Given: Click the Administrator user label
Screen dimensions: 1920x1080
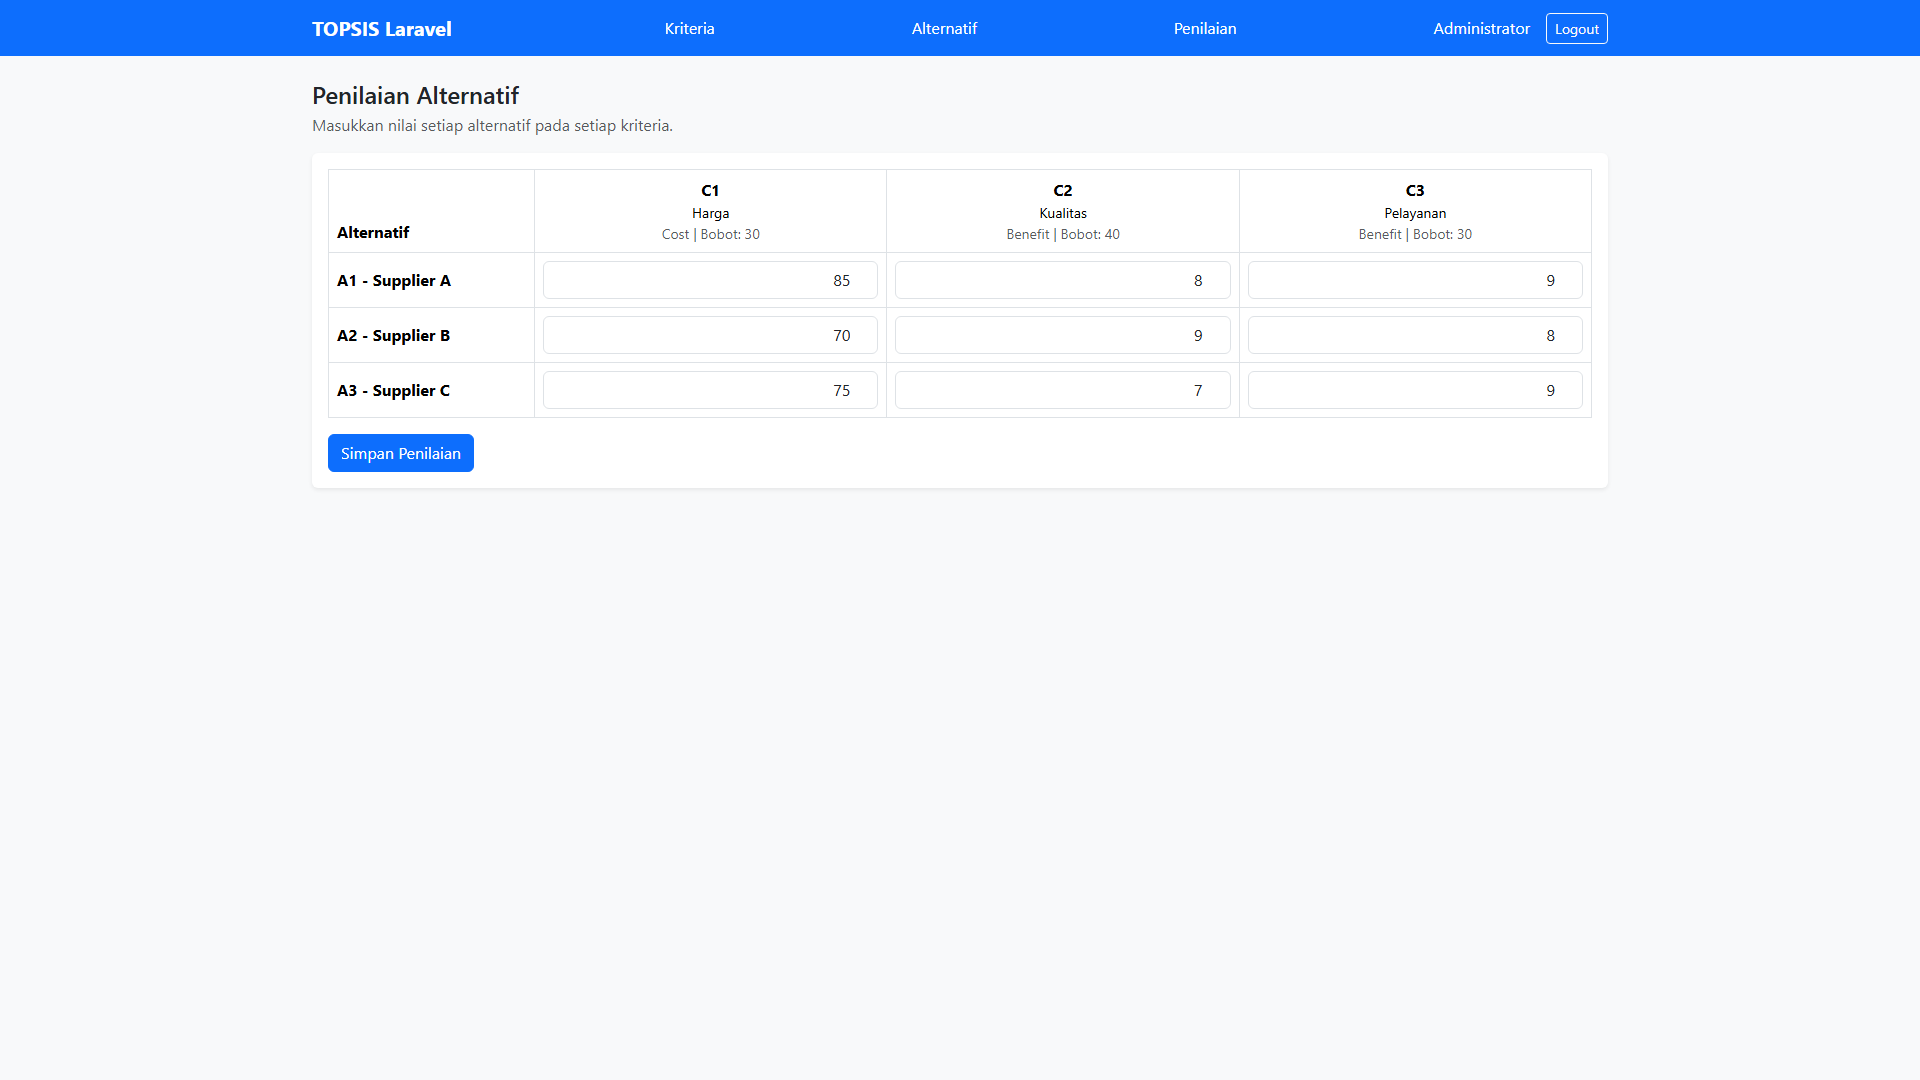Looking at the screenshot, I should click(x=1481, y=28).
